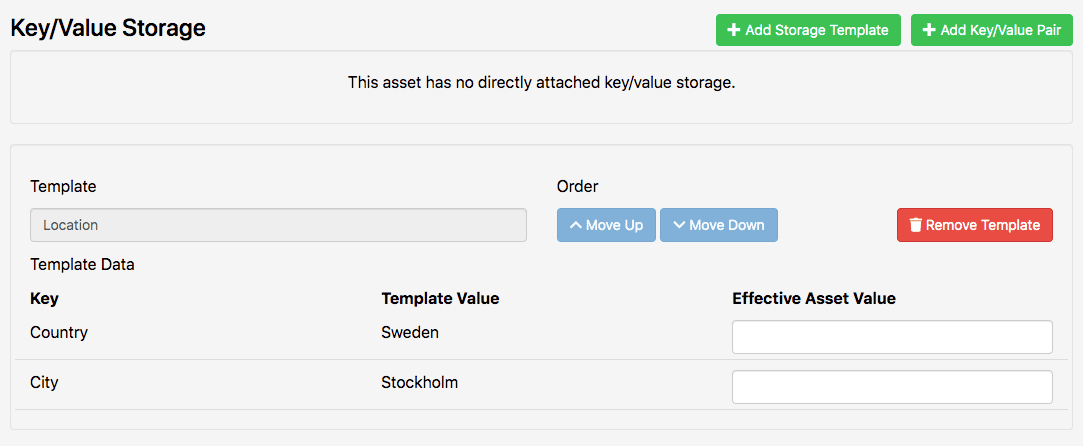Click the plus icon on Add Storage Template
This screenshot has height=446, width=1083.
734,30
